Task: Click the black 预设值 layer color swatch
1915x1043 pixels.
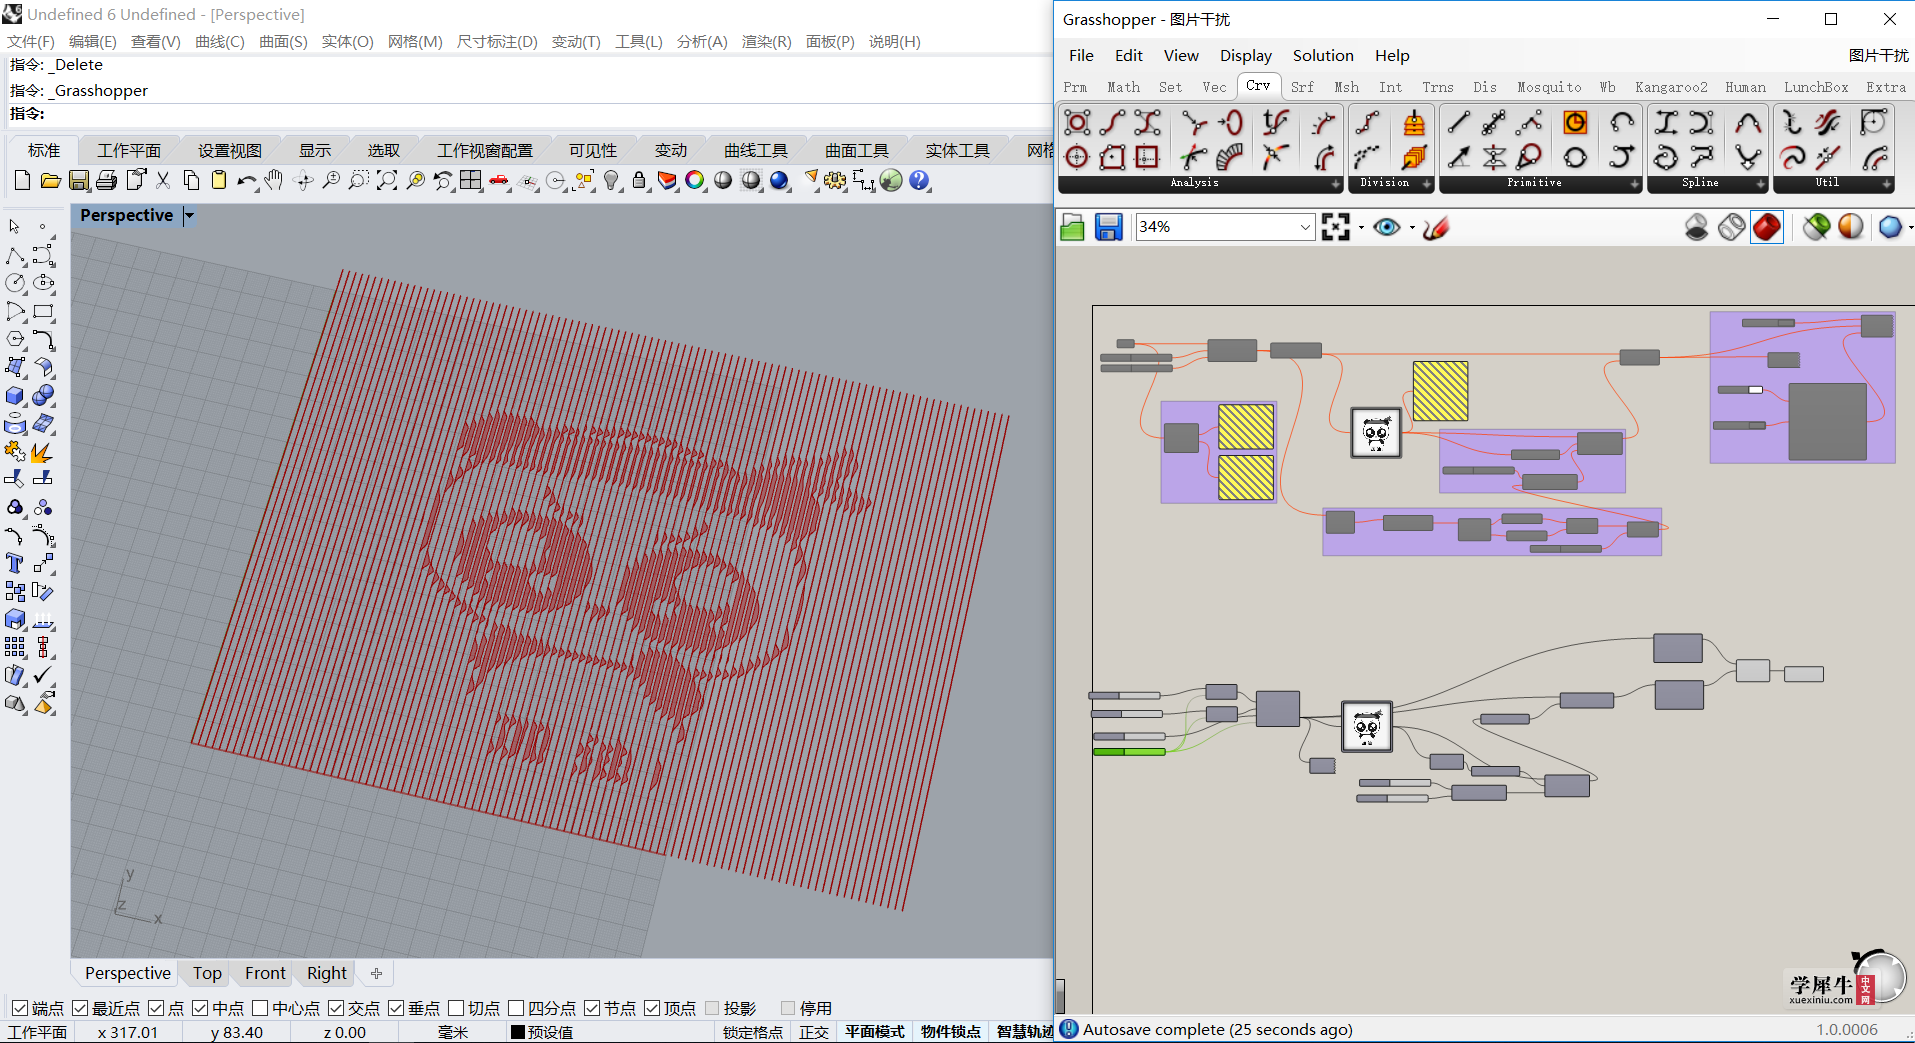Action: point(518,1032)
